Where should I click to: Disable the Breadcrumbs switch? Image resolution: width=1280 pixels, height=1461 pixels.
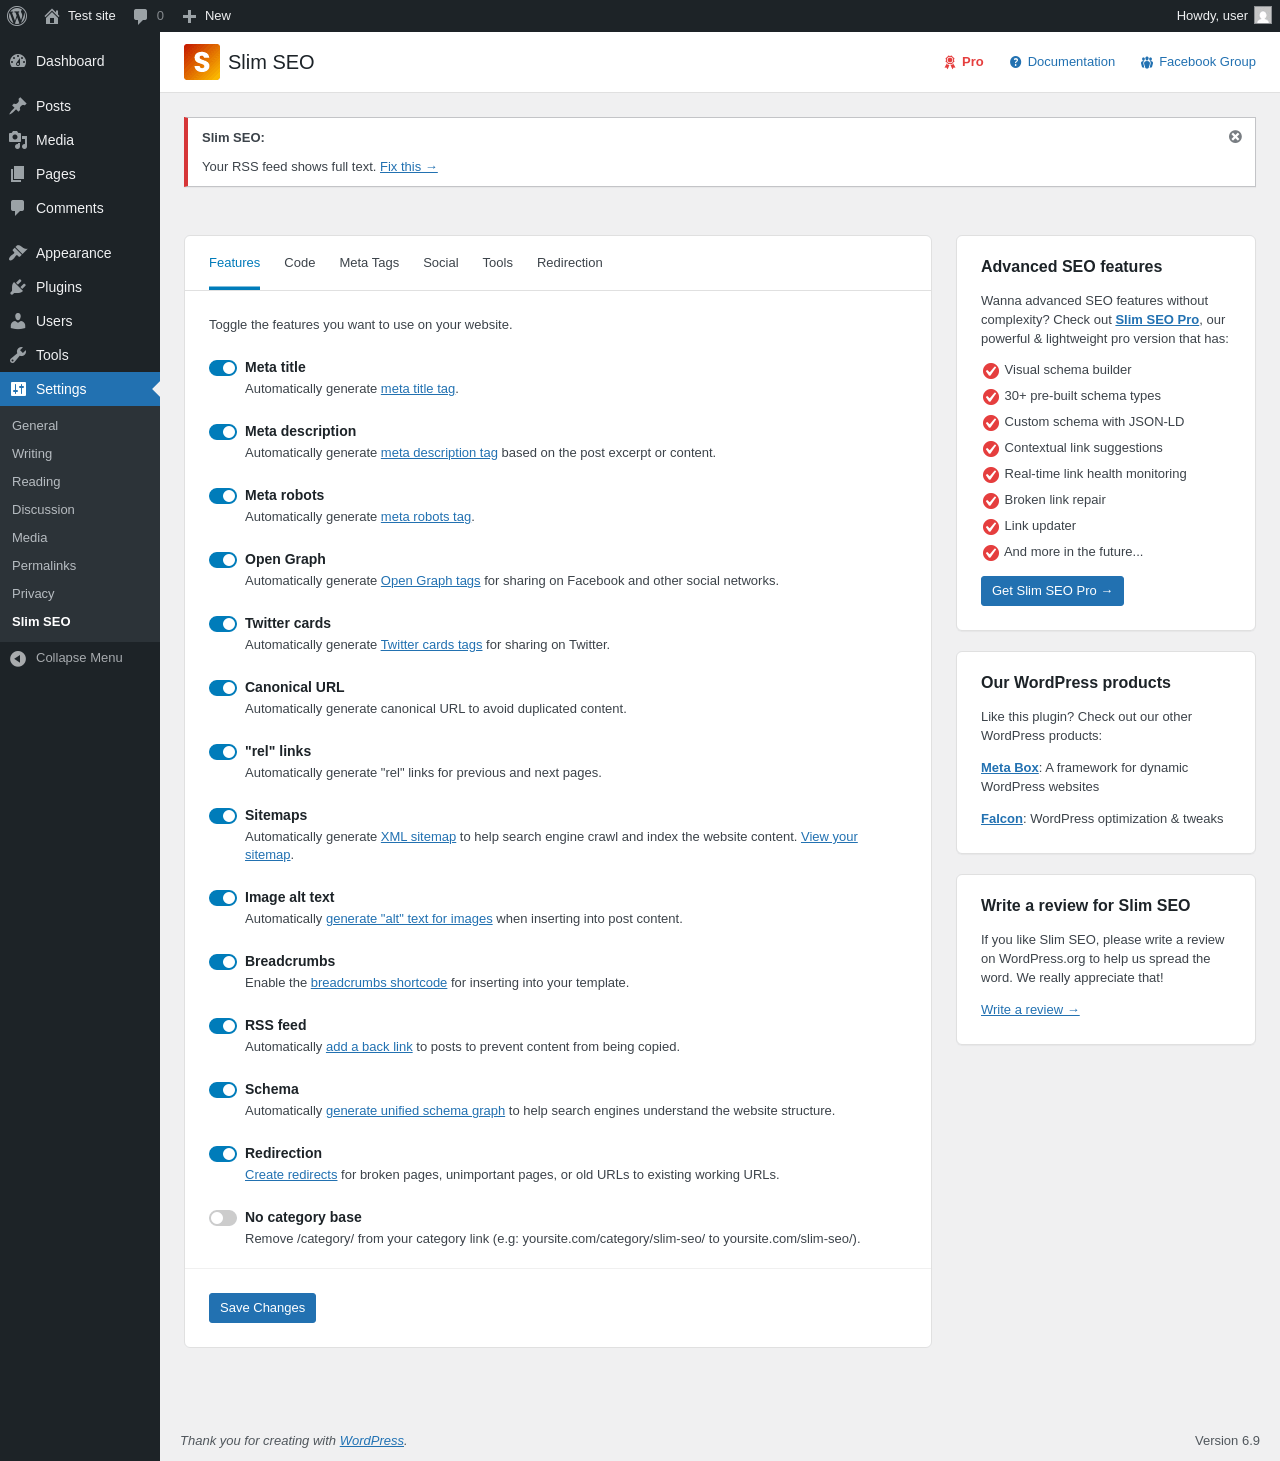coord(223,962)
